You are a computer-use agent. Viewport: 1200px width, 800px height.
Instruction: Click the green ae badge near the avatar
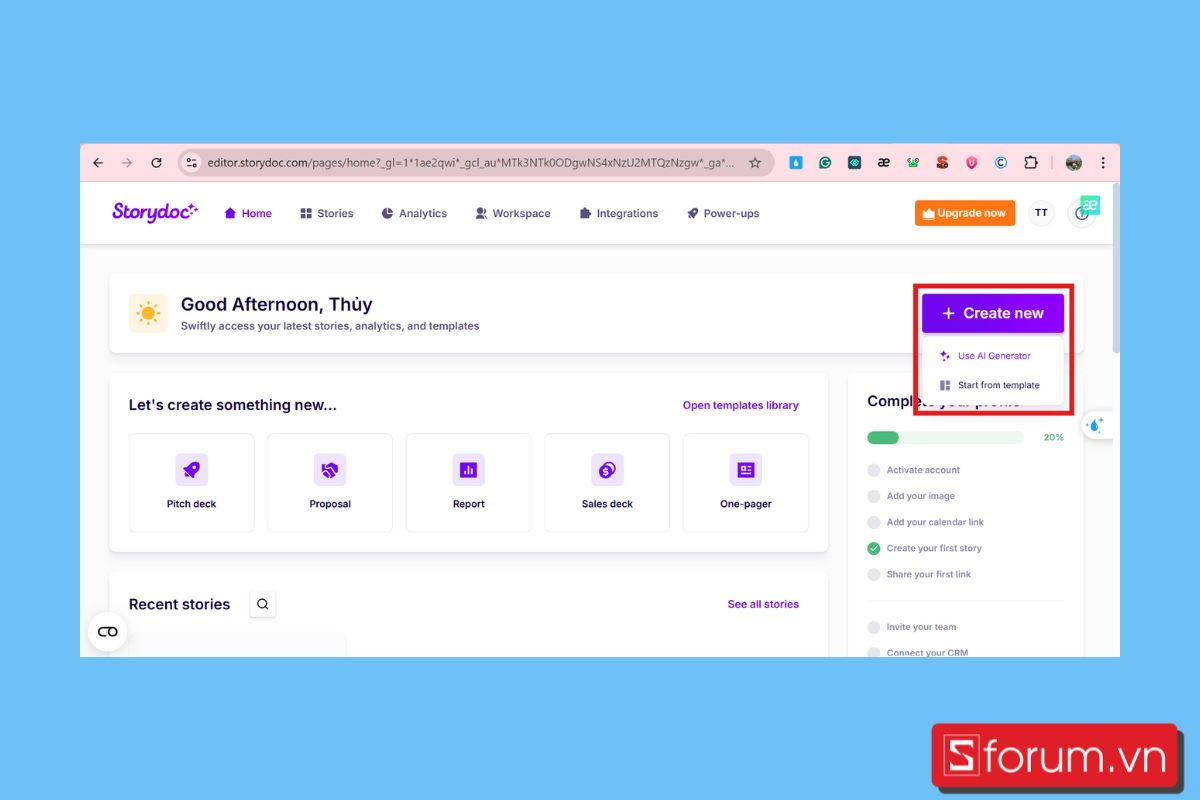[1090, 205]
